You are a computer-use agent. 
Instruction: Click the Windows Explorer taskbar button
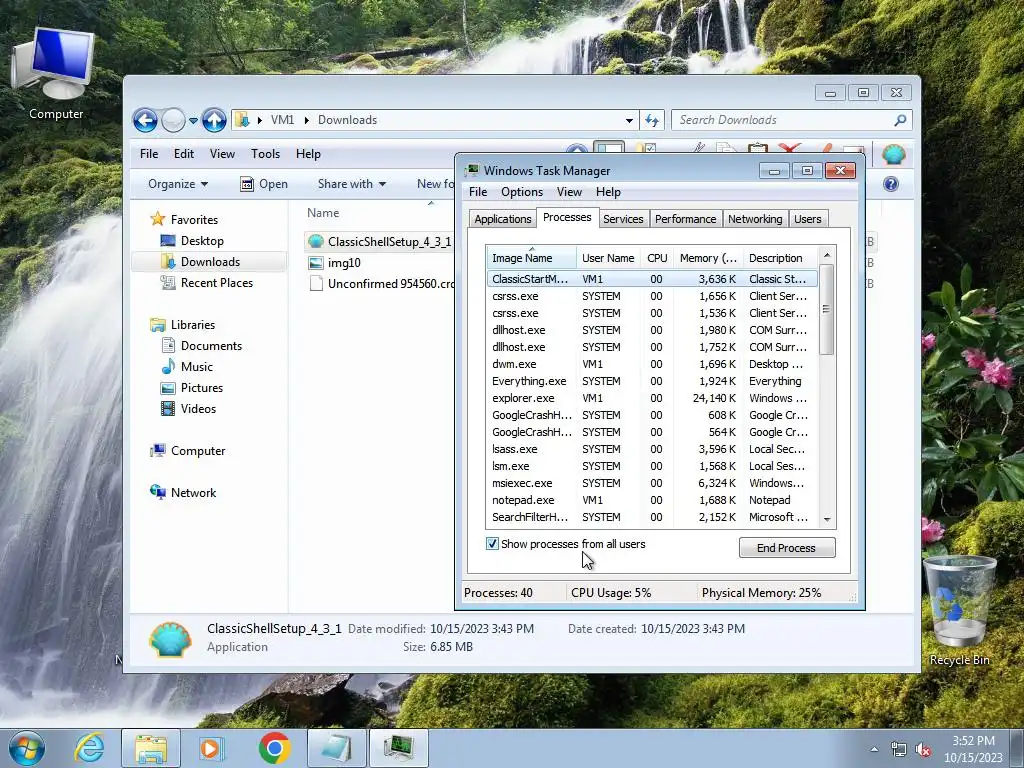pyautogui.click(x=151, y=748)
